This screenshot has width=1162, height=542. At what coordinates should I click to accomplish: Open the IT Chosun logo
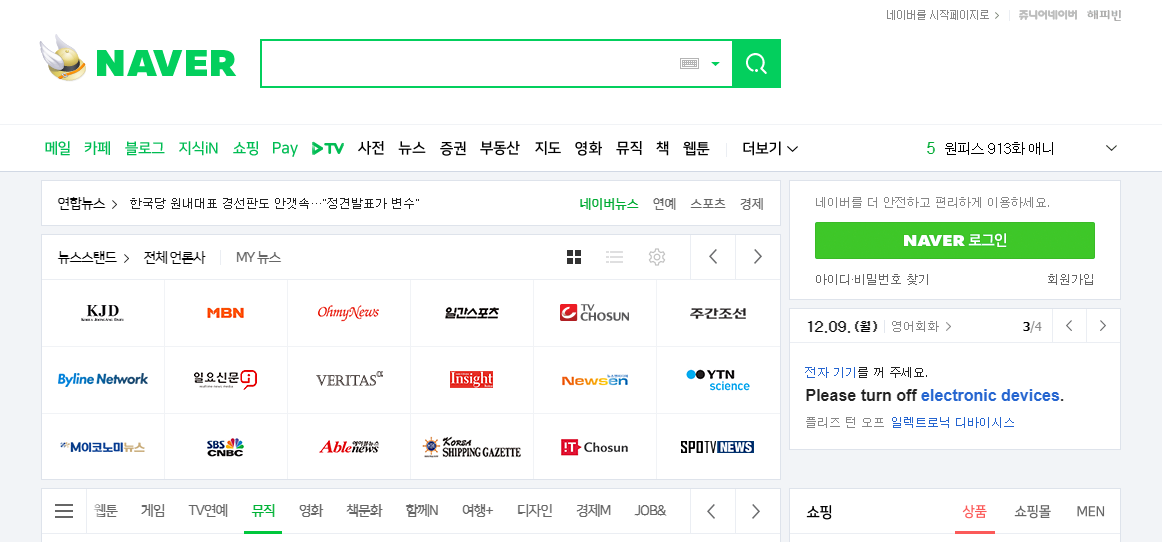tap(594, 447)
